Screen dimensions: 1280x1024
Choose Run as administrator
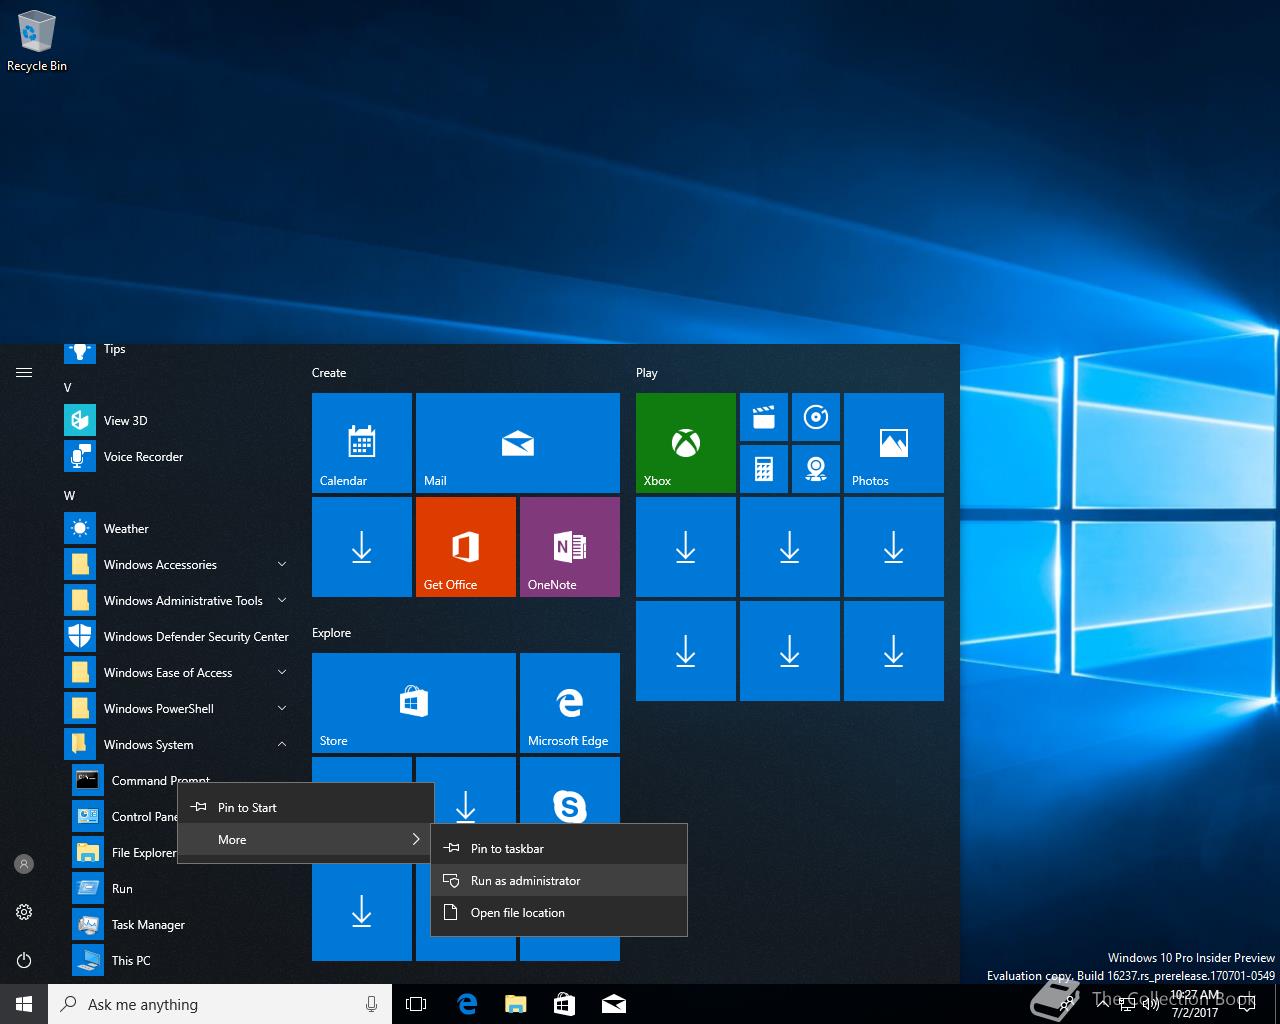pos(559,880)
